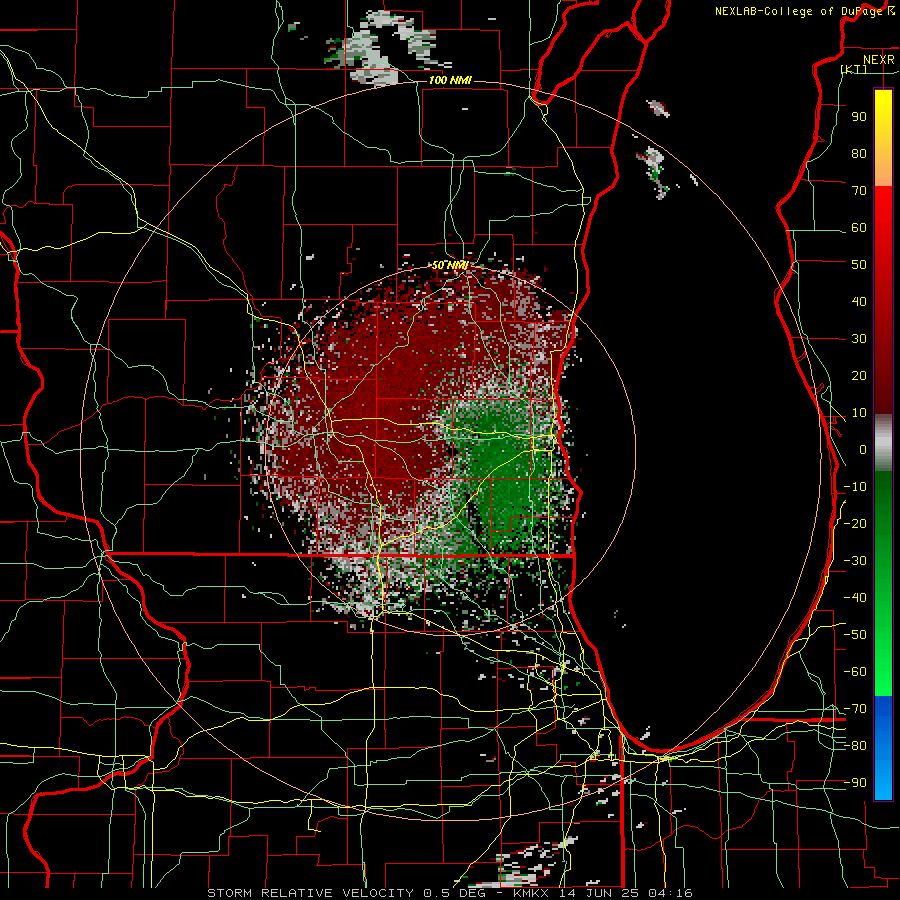Screen dimensions: 900x900
Task: Click the -10 knot scale label
Action: pos(855,487)
